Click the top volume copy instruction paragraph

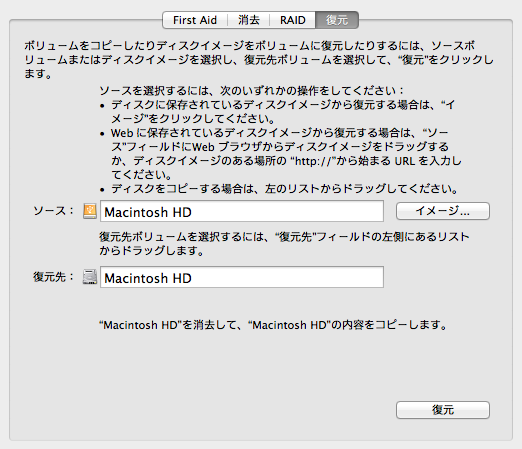tap(259, 60)
